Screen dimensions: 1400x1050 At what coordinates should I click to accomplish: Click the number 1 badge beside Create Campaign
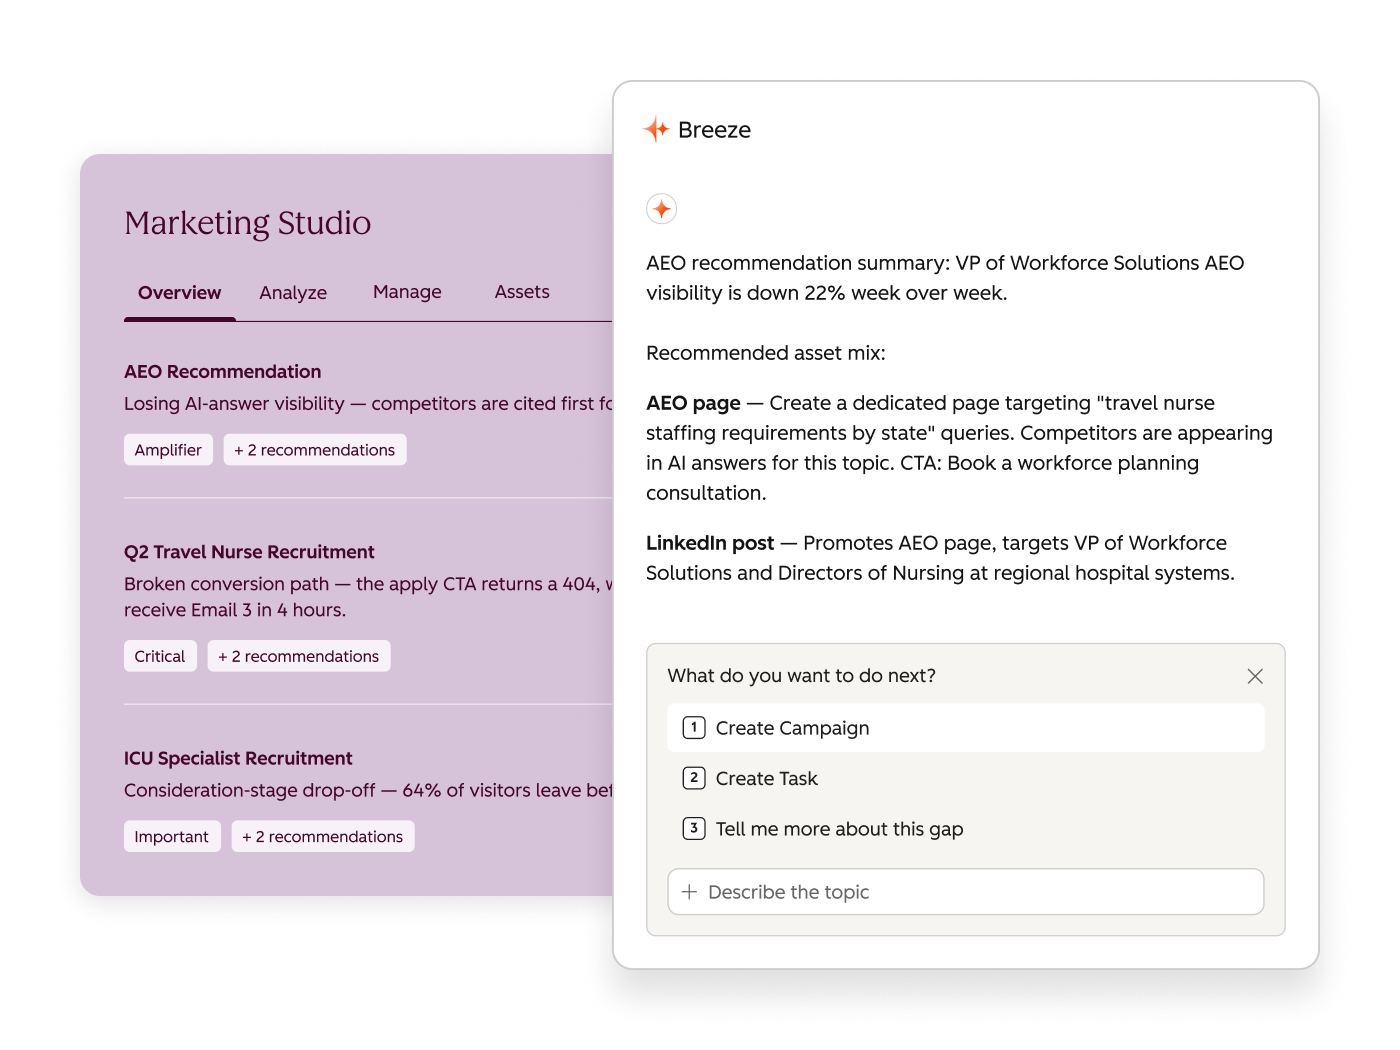pyautogui.click(x=694, y=728)
